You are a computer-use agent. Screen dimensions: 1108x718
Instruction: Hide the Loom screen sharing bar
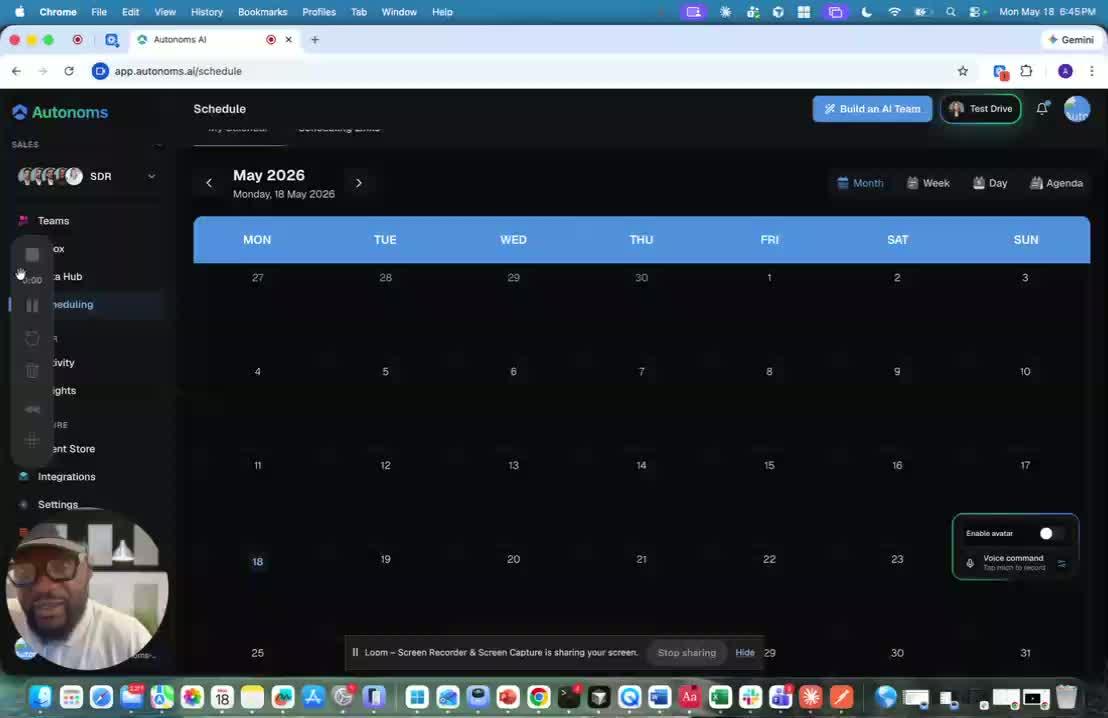[x=745, y=652]
